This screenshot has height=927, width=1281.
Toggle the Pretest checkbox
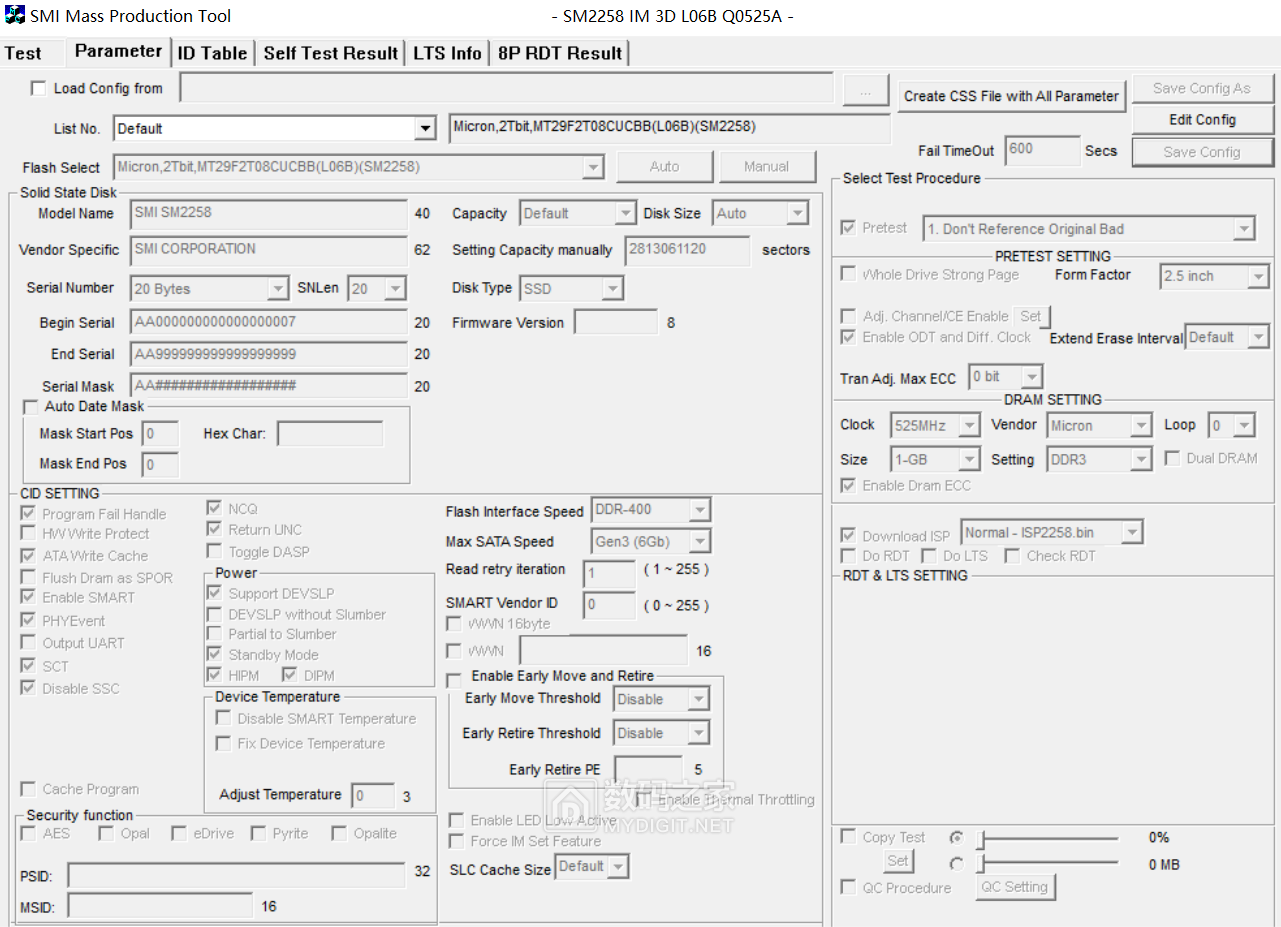(849, 227)
